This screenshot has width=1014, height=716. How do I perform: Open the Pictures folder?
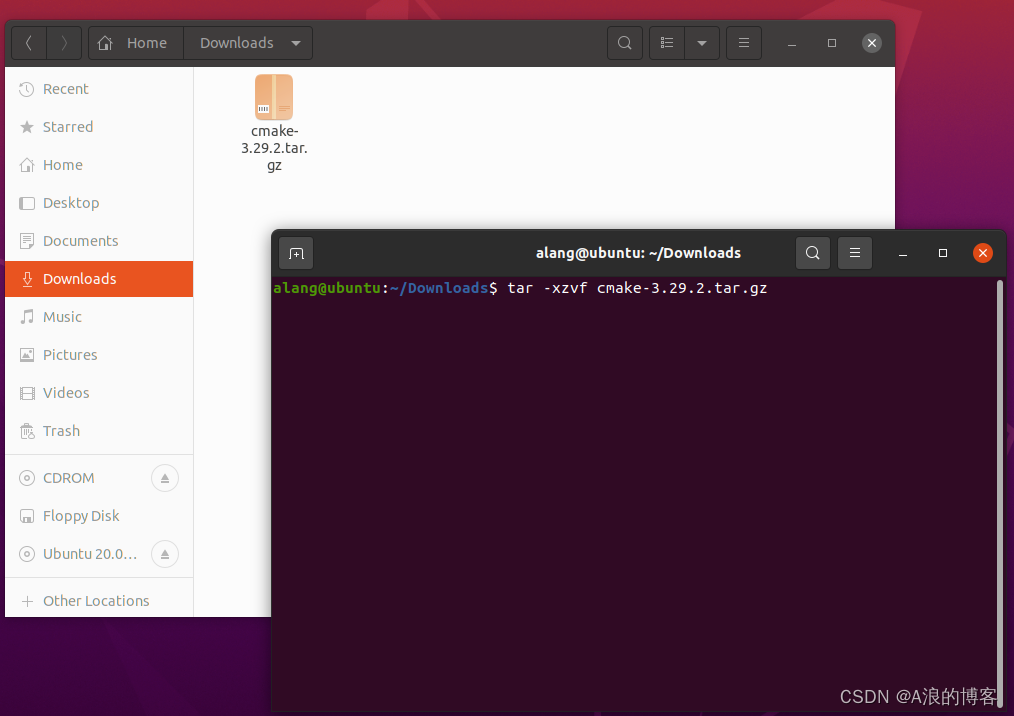pyautogui.click(x=70, y=355)
